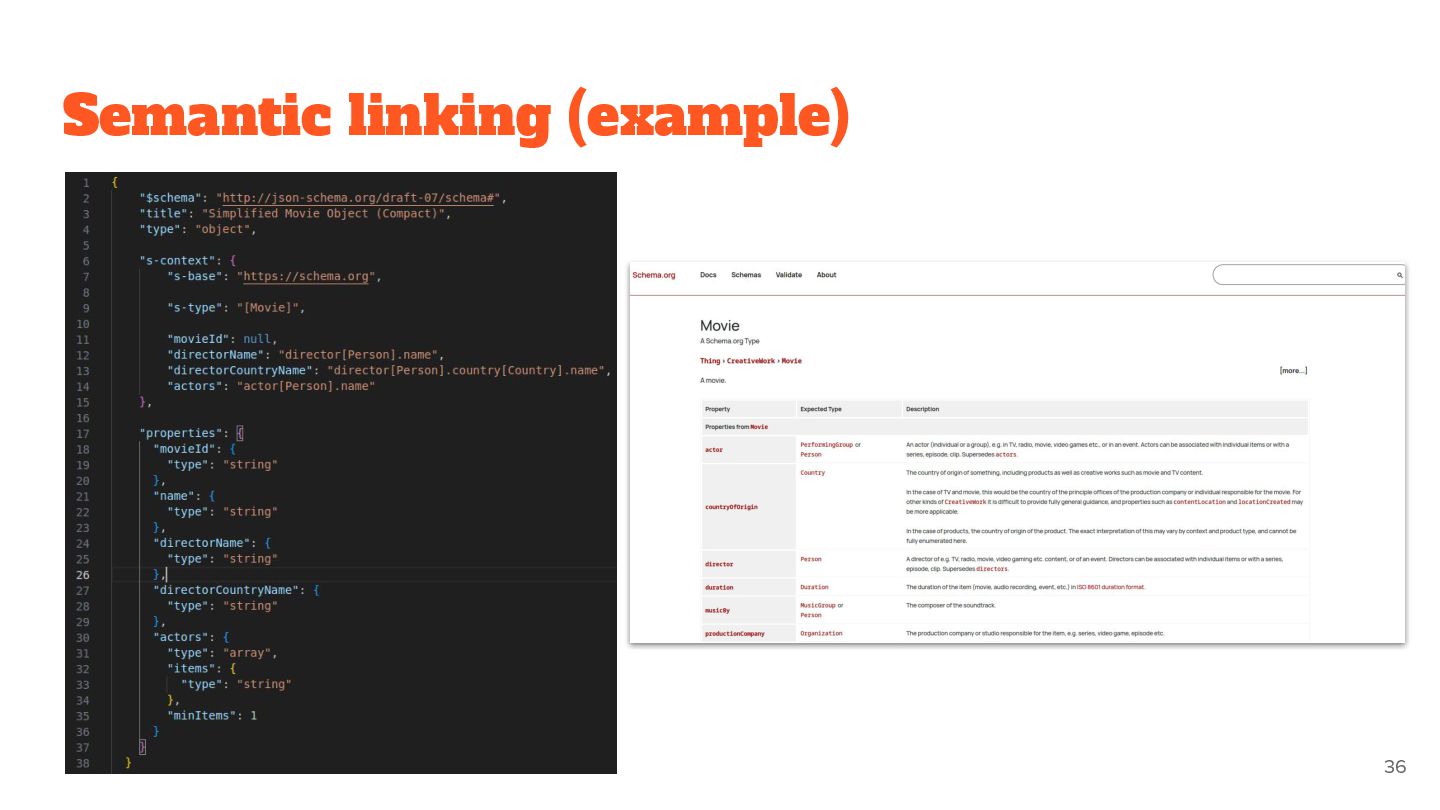This screenshot has height=810, width=1440.
Task: Expand the [more...] link
Action: [x=1293, y=371]
